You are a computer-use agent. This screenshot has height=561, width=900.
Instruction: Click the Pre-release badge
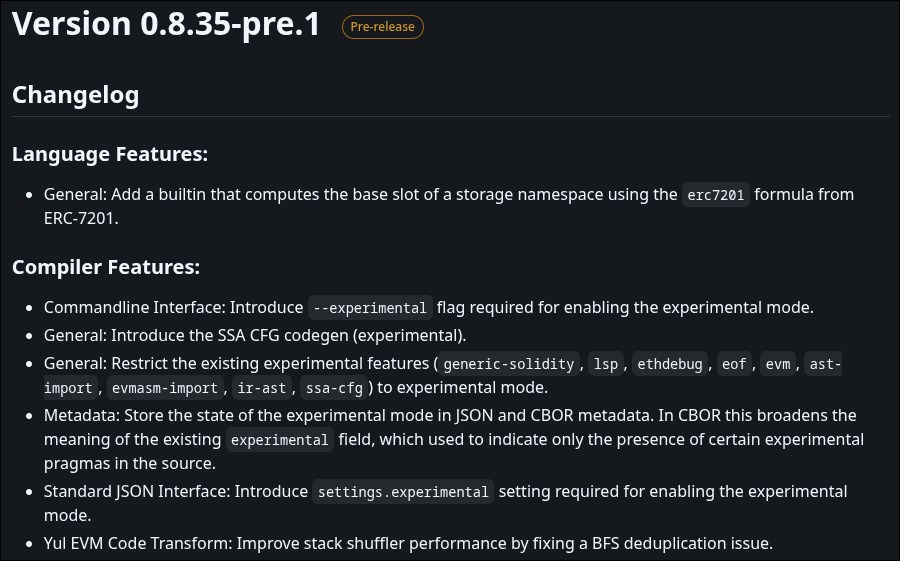pyautogui.click(x=383, y=27)
